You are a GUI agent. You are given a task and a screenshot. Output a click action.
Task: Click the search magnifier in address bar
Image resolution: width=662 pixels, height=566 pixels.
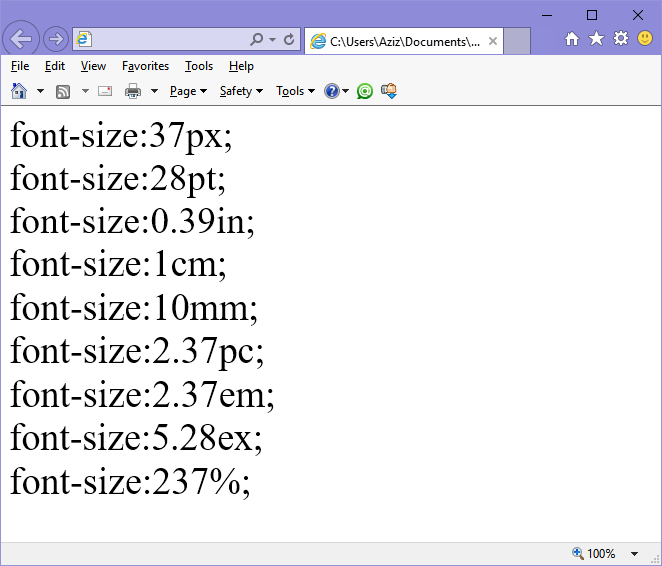pyautogui.click(x=256, y=39)
